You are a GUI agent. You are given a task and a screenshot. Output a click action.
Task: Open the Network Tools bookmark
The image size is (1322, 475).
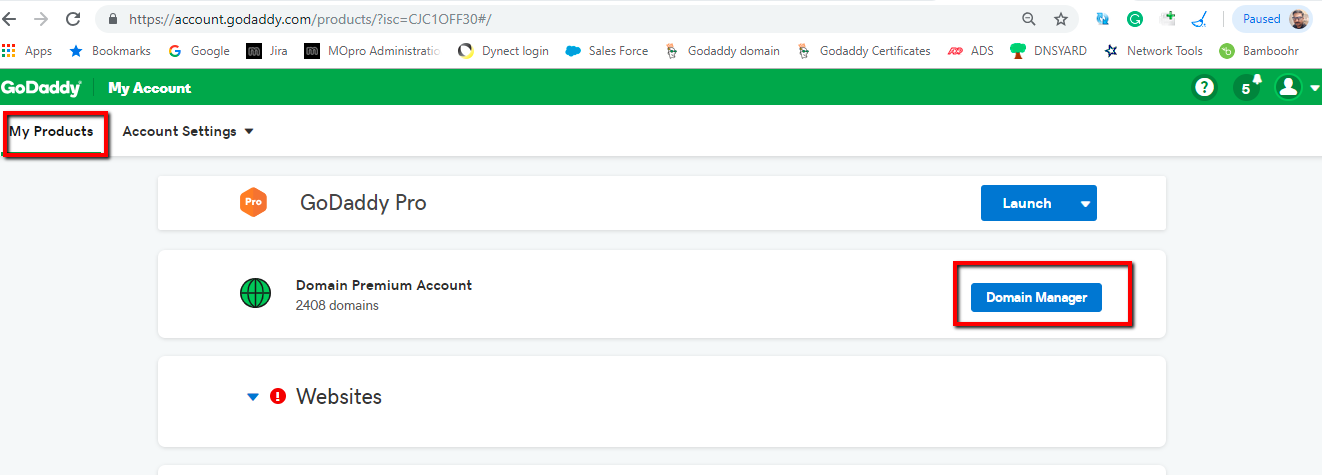[1152, 51]
